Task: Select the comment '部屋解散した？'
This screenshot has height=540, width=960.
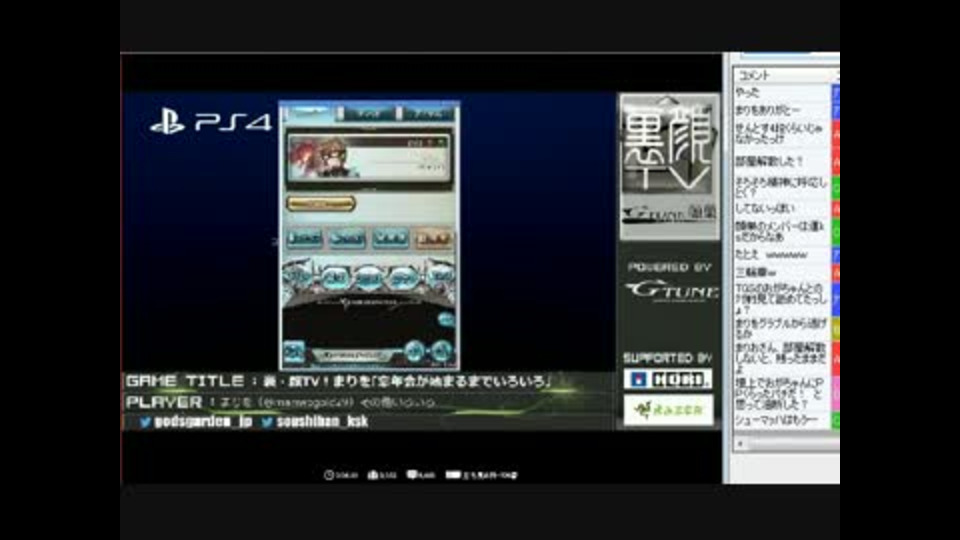Action: tap(782, 162)
